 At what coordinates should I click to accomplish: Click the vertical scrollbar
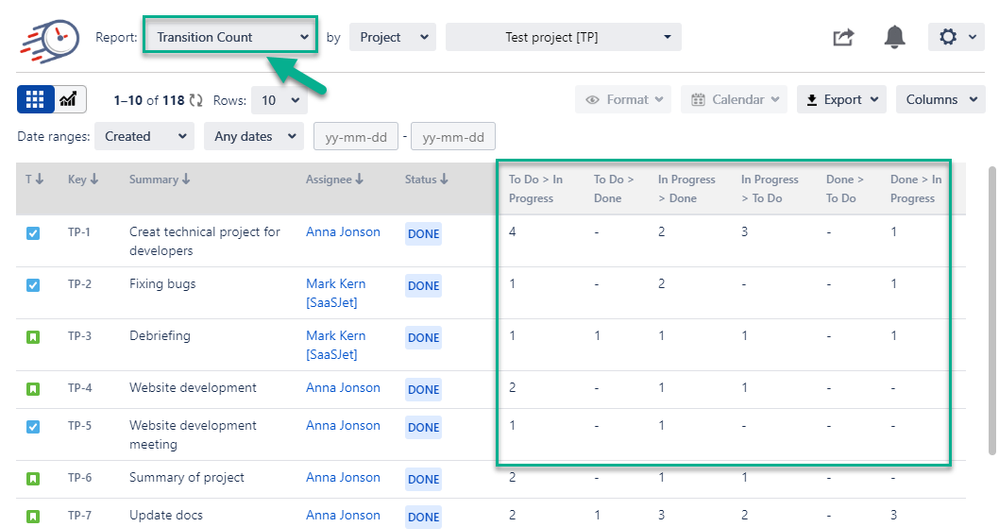991,311
